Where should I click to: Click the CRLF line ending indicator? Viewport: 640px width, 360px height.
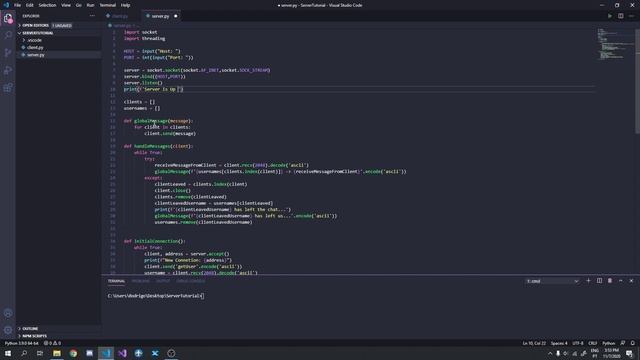tap(593, 343)
